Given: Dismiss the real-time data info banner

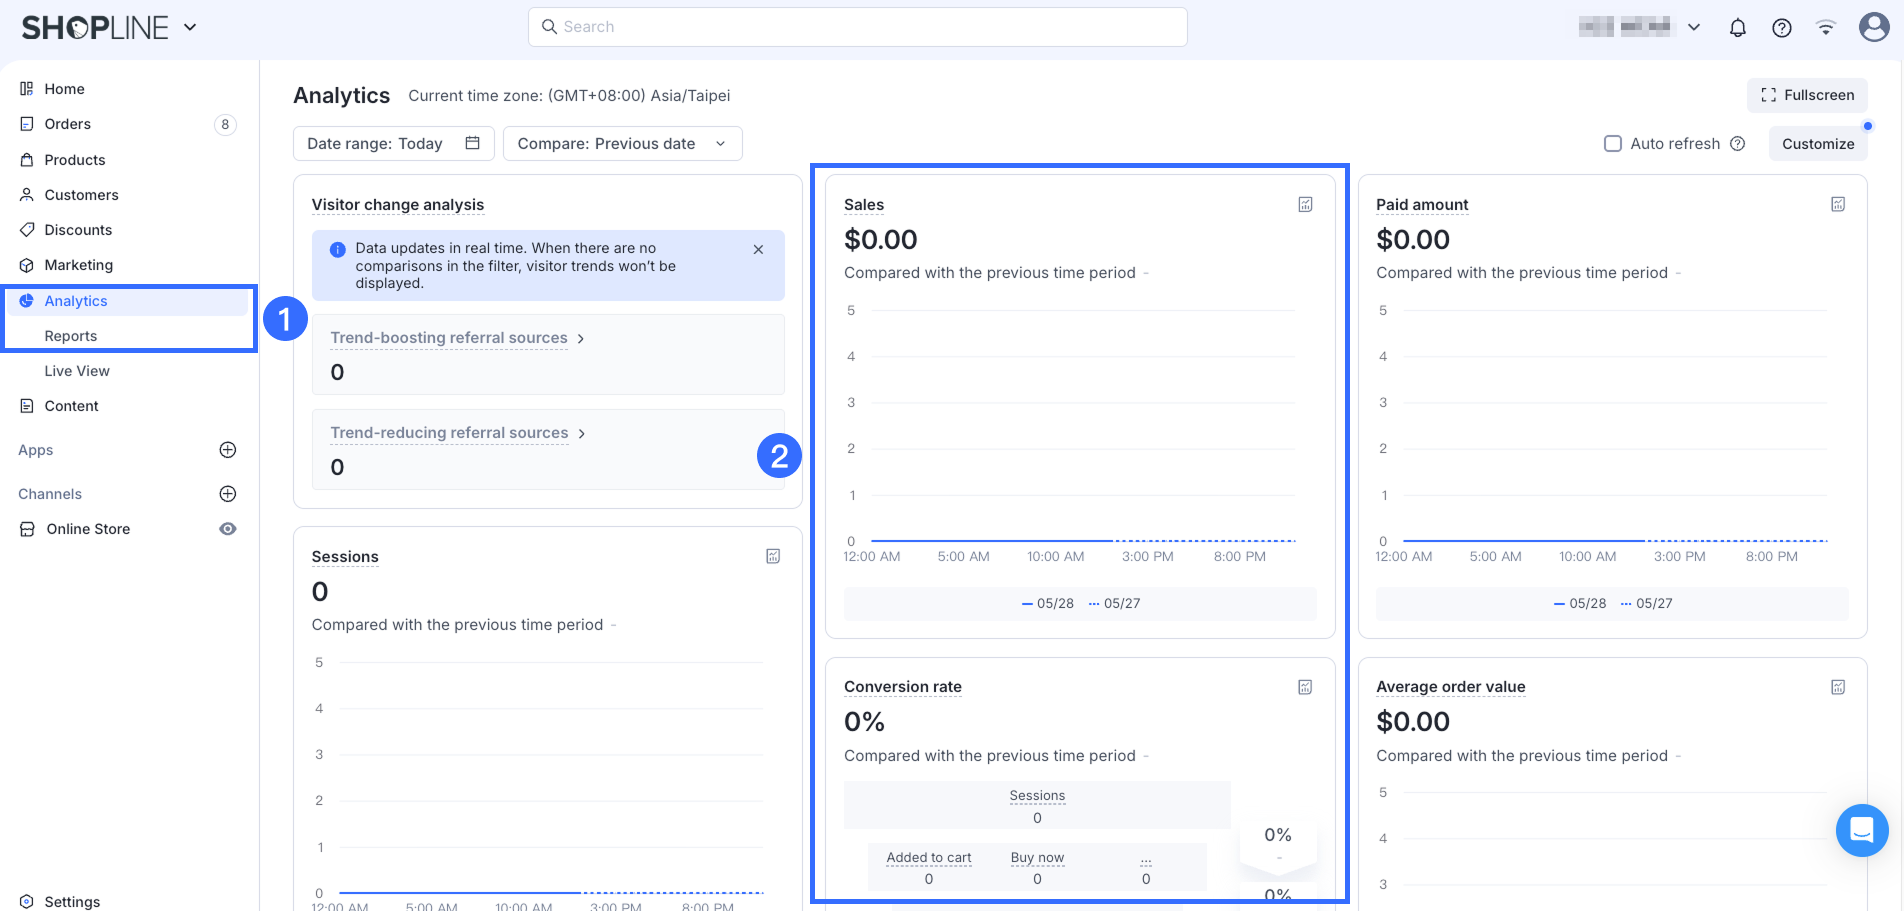Looking at the screenshot, I should tap(758, 250).
